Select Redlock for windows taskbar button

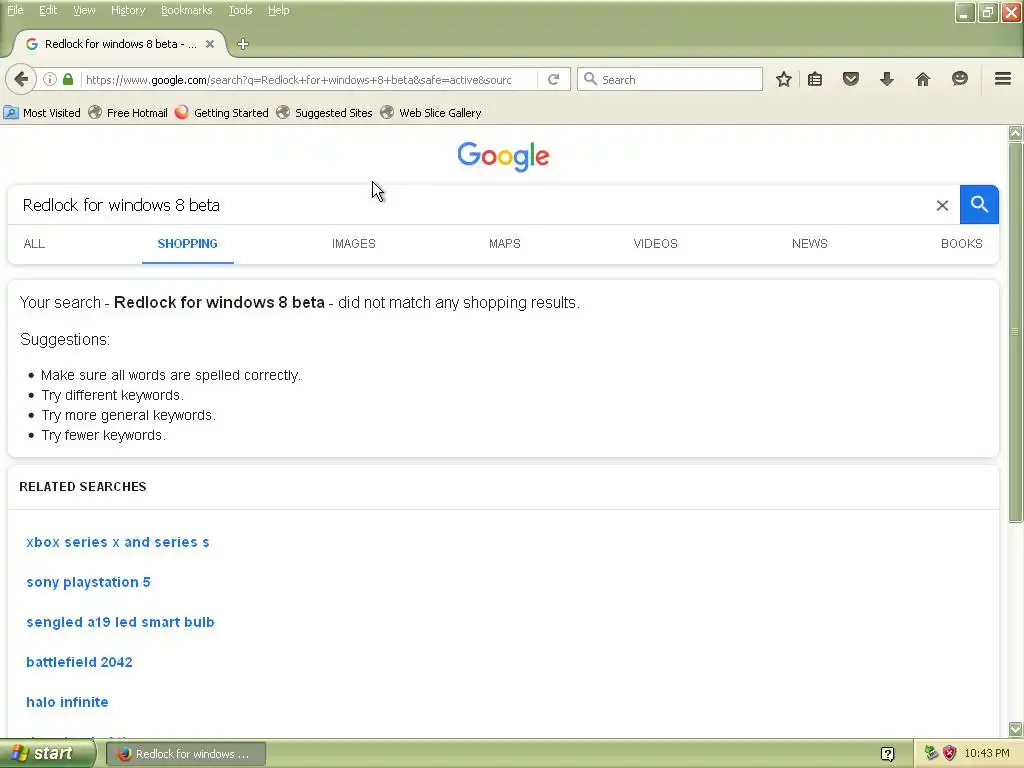pos(185,754)
